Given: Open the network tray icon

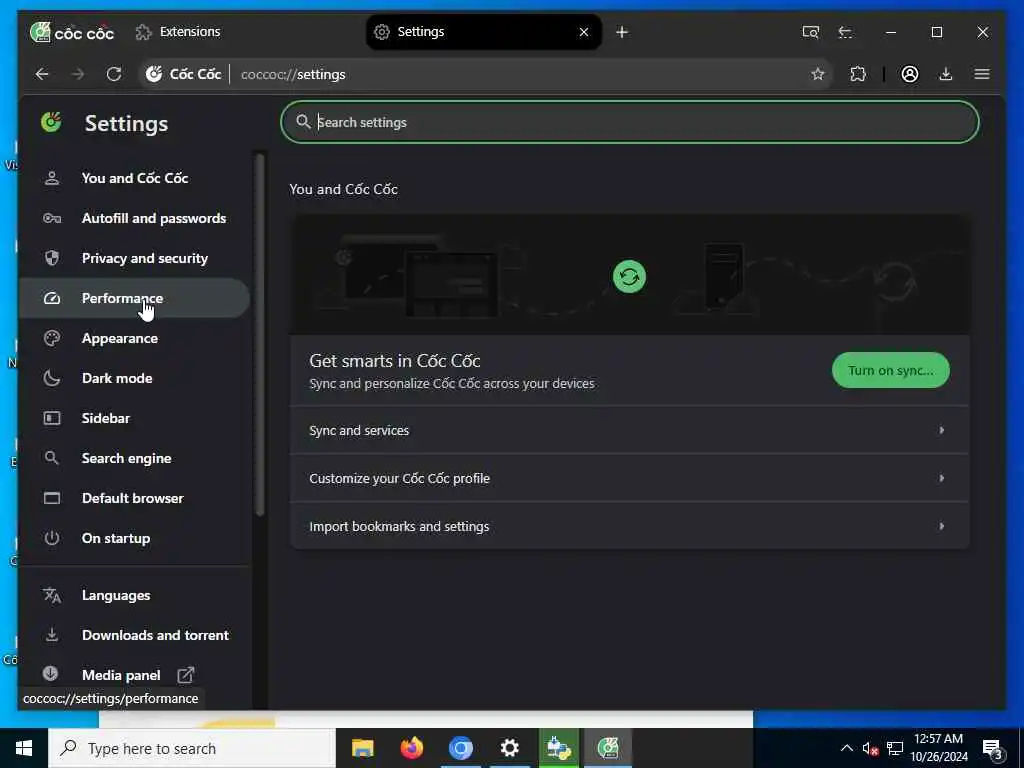Looking at the screenshot, I should [895, 748].
